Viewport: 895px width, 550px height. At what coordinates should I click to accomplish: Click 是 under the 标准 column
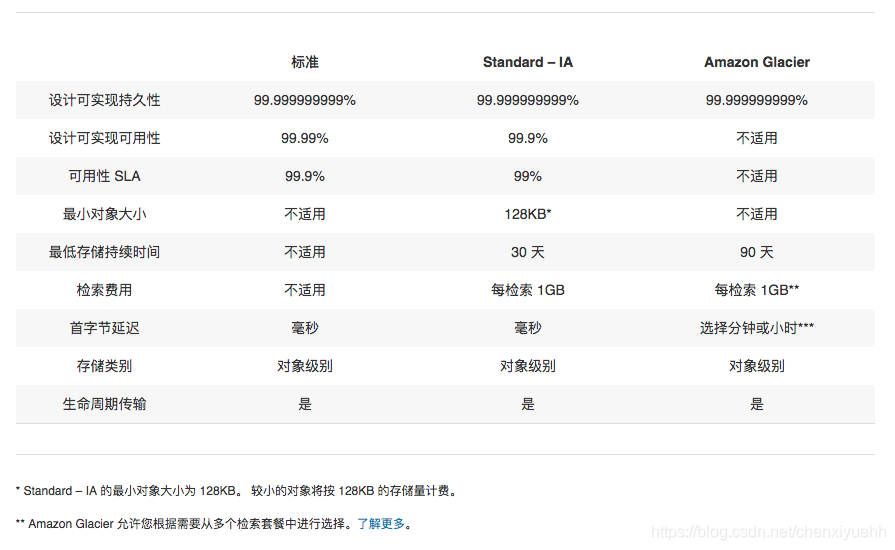pos(305,405)
